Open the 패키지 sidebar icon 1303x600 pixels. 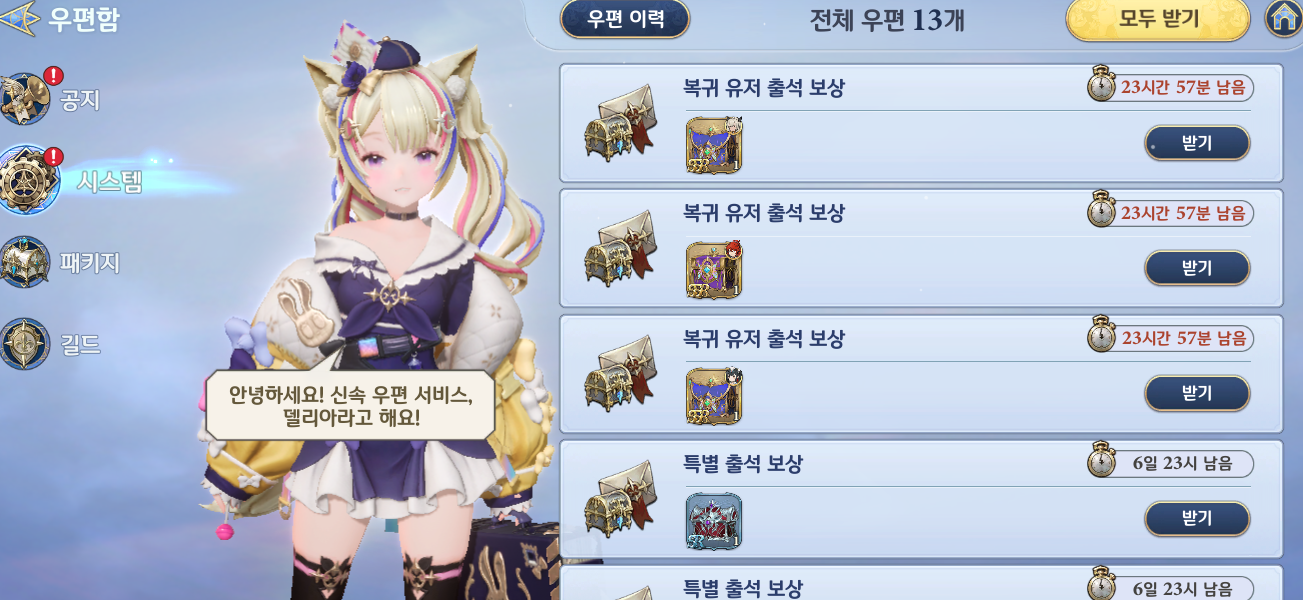24,262
